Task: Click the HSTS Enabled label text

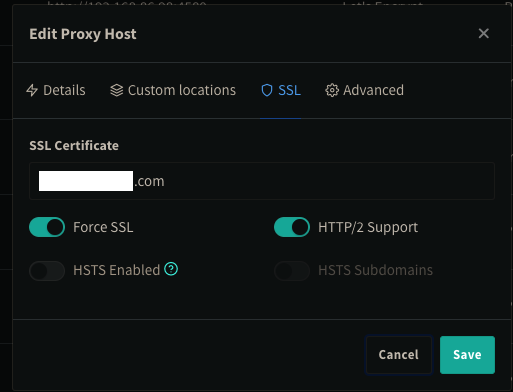Action: pyautogui.click(x=117, y=270)
